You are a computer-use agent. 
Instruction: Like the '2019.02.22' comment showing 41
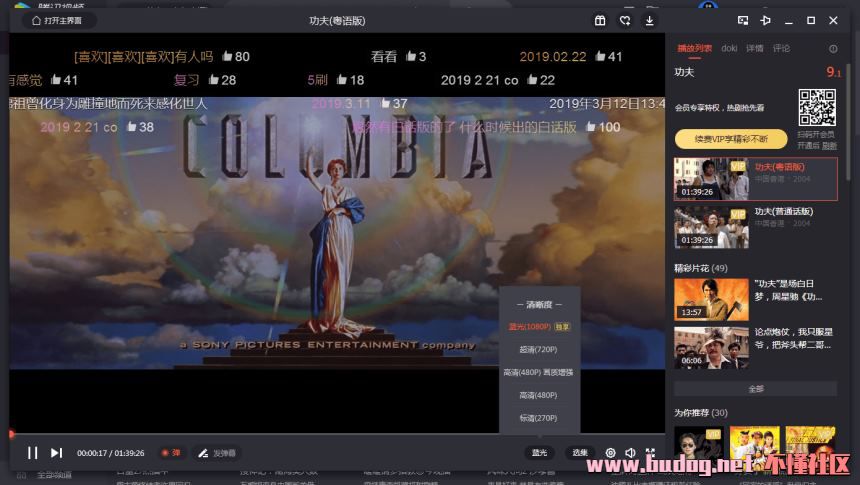(601, 56)
